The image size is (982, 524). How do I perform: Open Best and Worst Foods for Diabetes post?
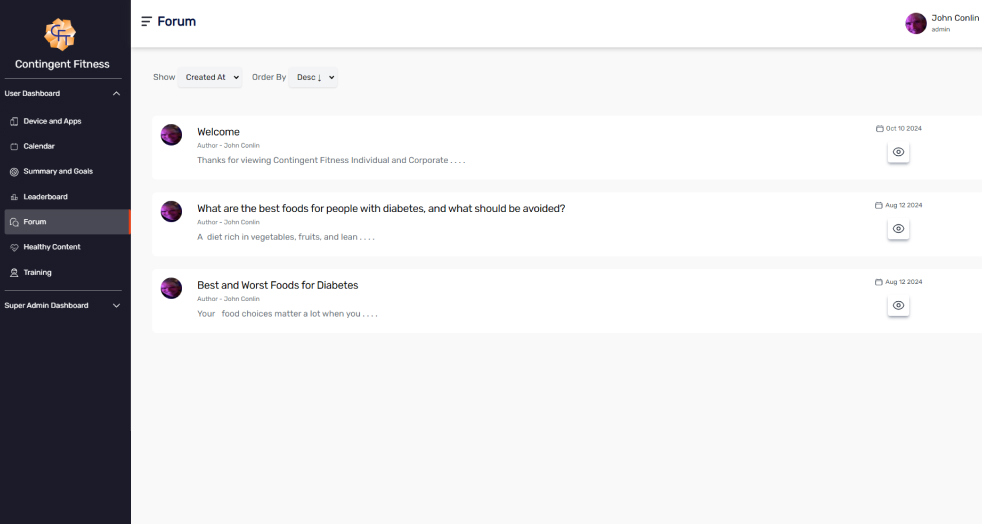pyautogui.click(x=277, y=285)
